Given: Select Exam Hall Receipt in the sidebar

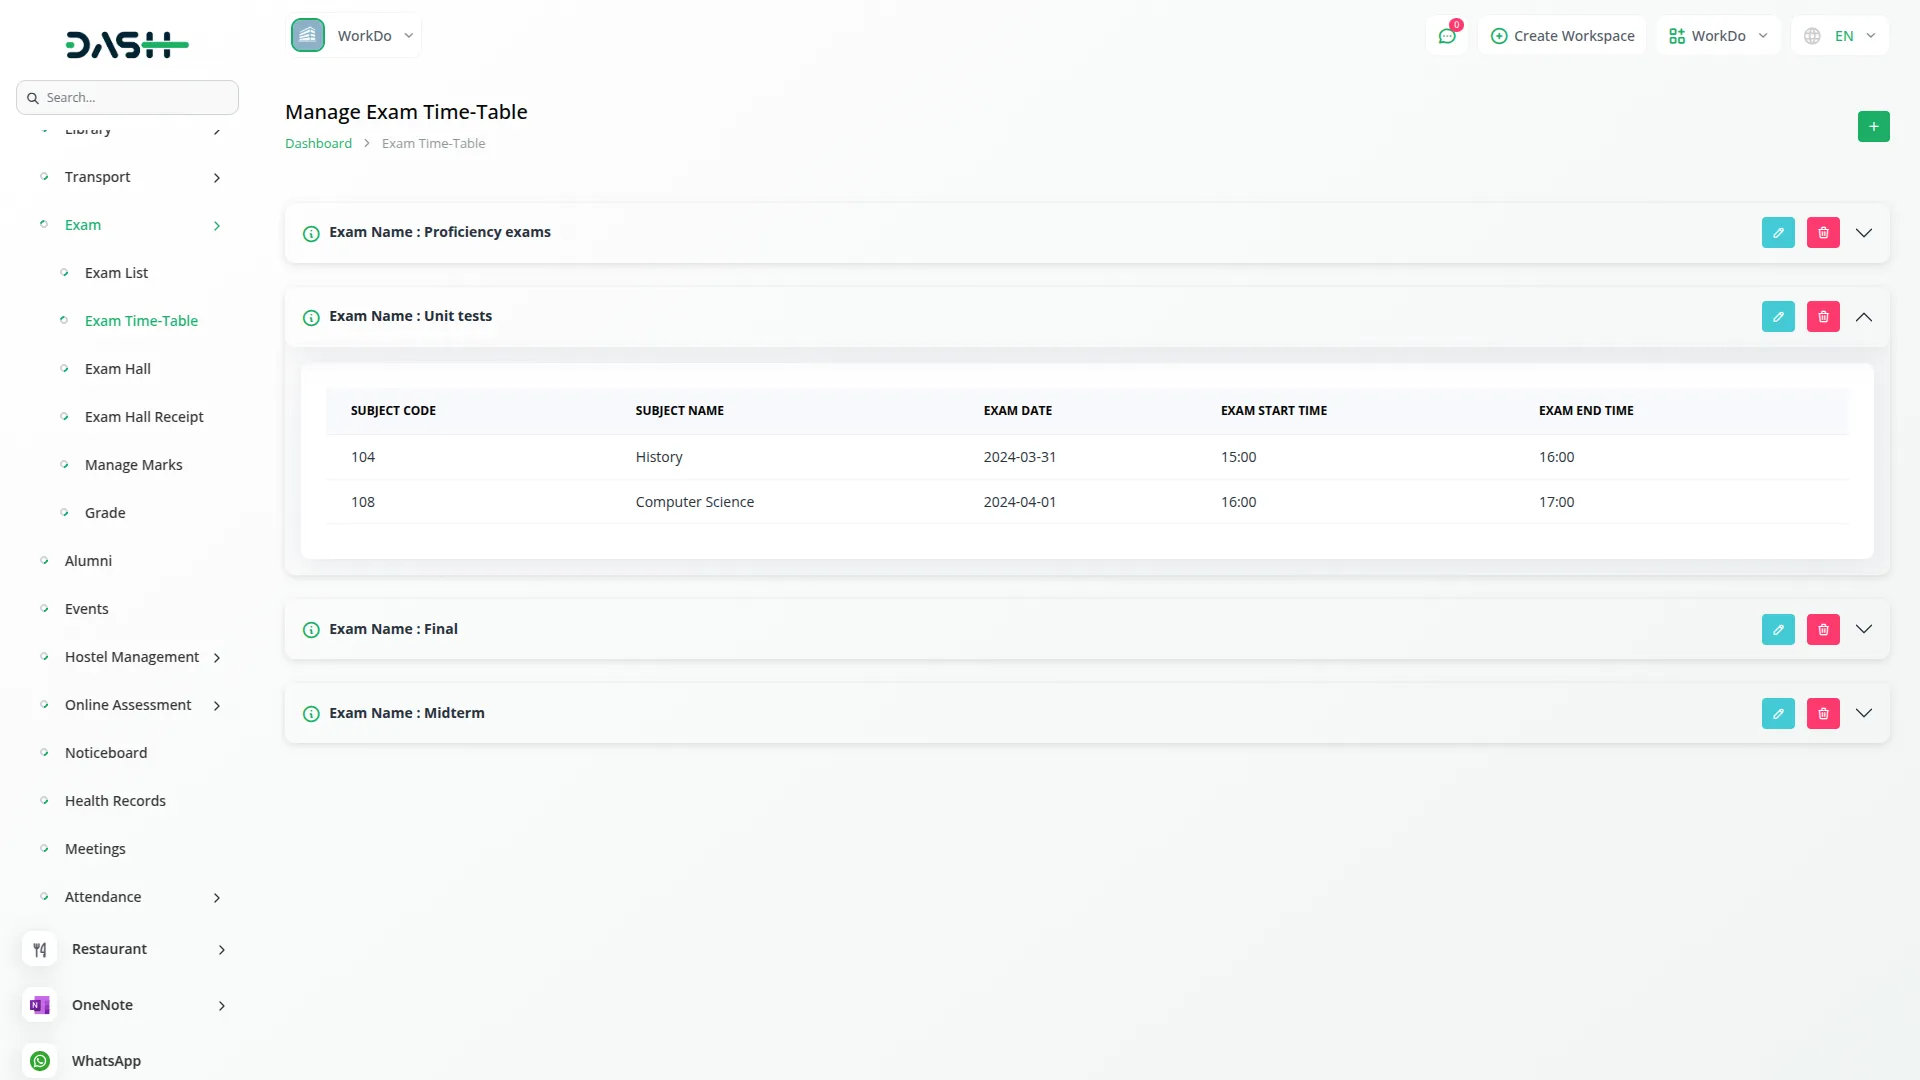Looking at the screenshot, I should click(x=145, y=416).
